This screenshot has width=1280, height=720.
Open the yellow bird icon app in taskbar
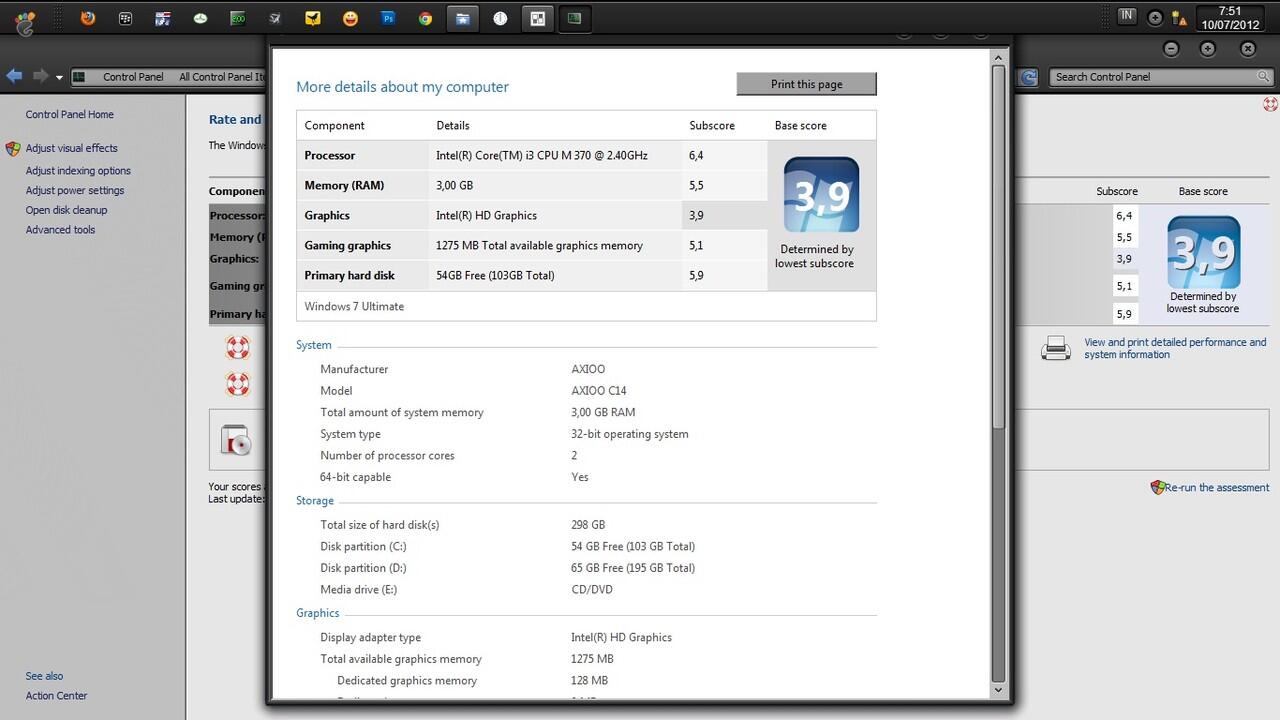click(313, 18)
